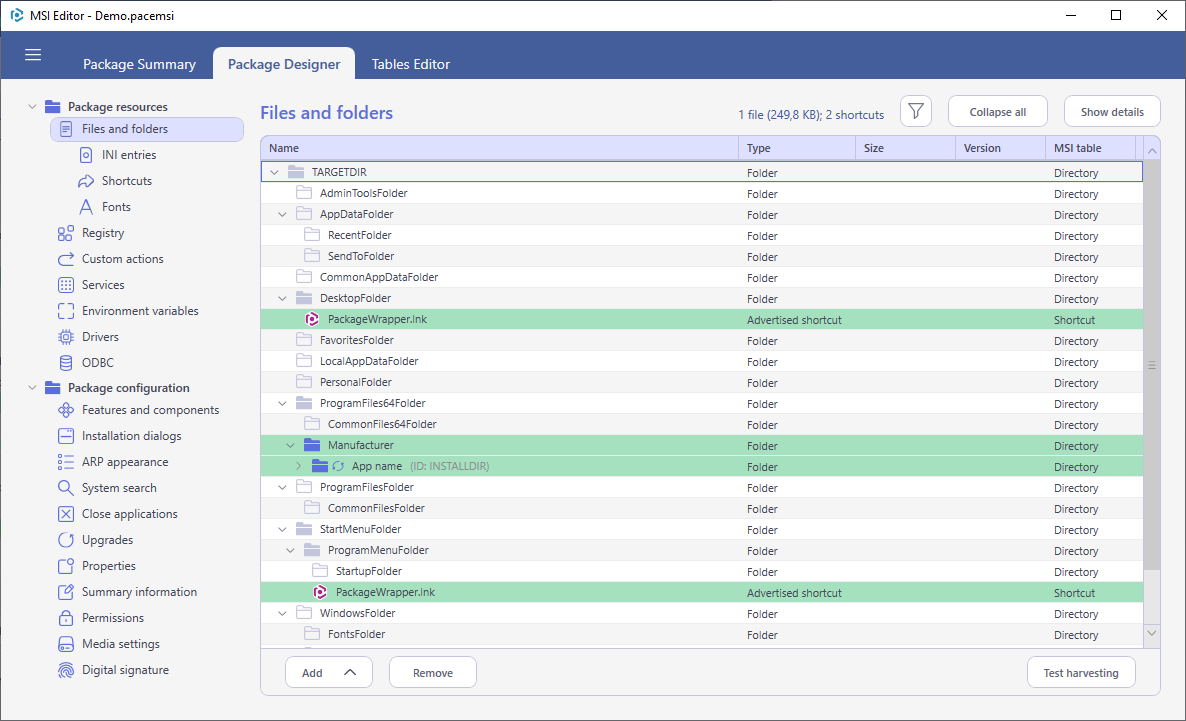Click the Digital signature fingerprint icon
Viewport: 1186px width, 721px height.
(66, 670)
